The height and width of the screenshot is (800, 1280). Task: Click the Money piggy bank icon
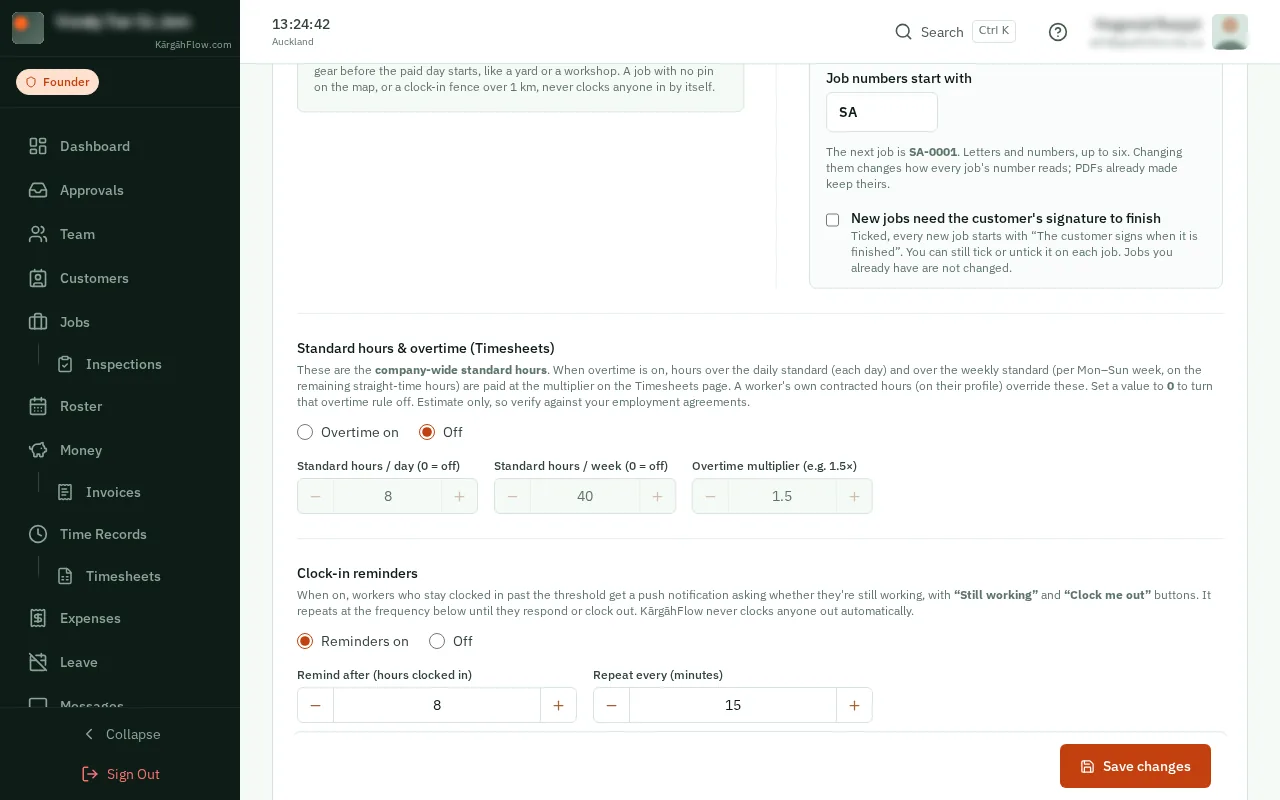(x=38, y=450)
